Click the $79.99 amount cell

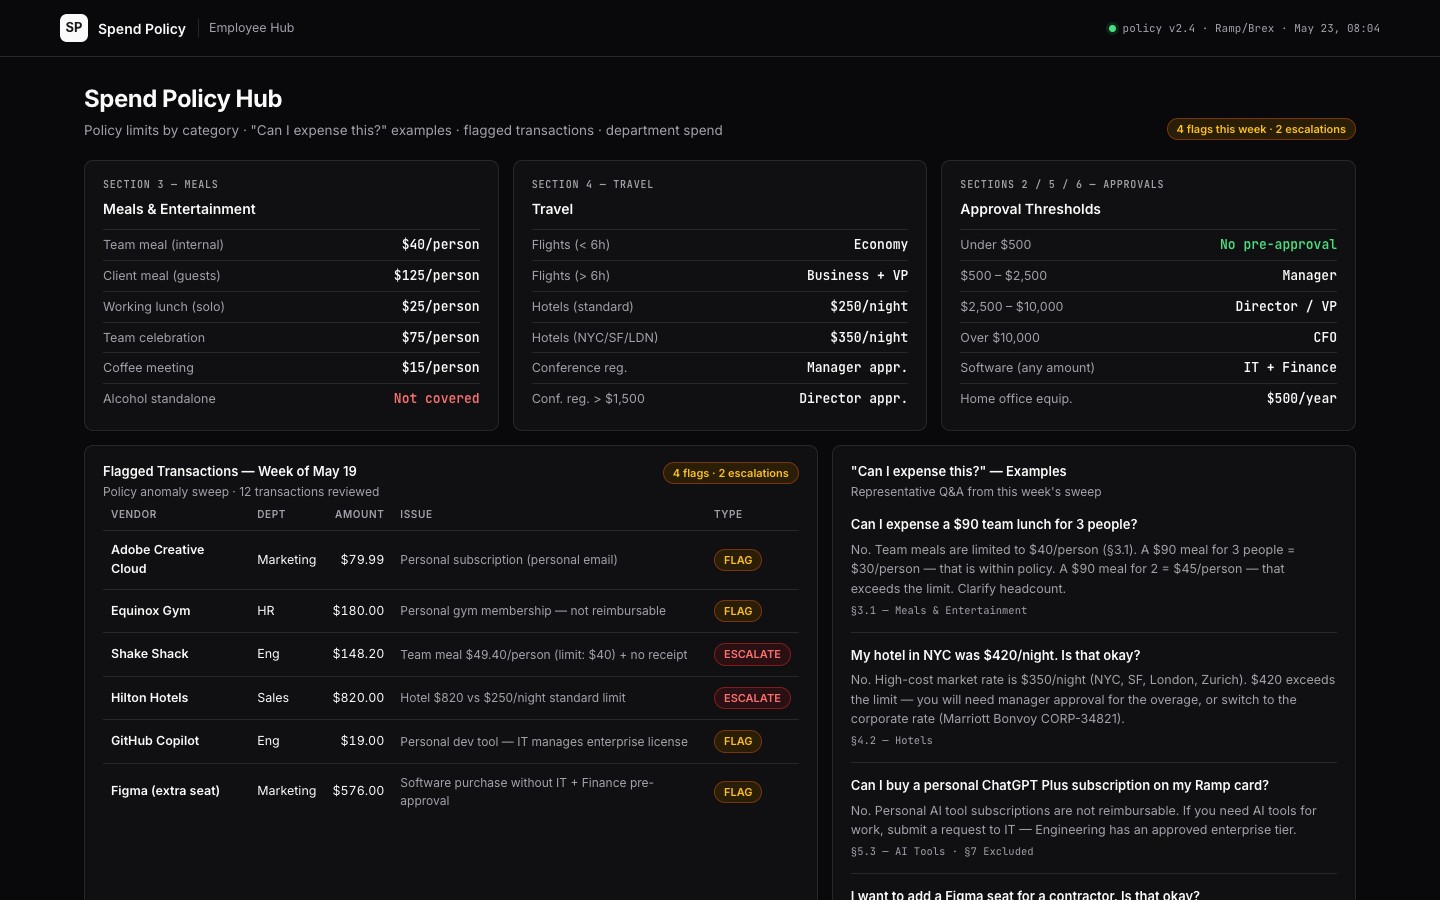pos(362,560)
